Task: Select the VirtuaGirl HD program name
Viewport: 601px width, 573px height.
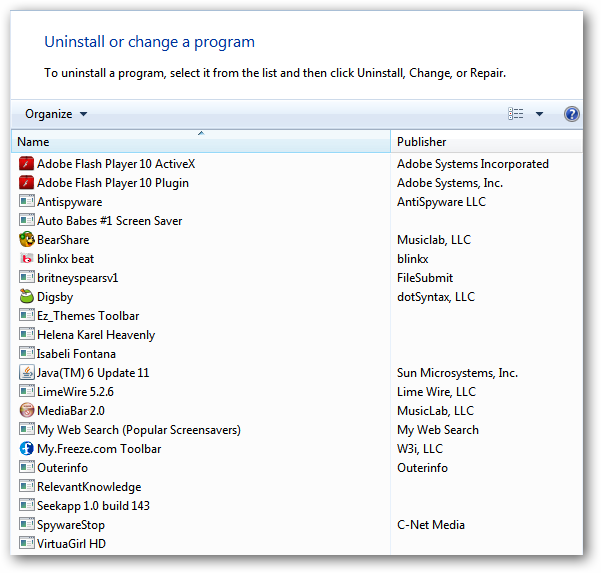Action: coord(72,544)
